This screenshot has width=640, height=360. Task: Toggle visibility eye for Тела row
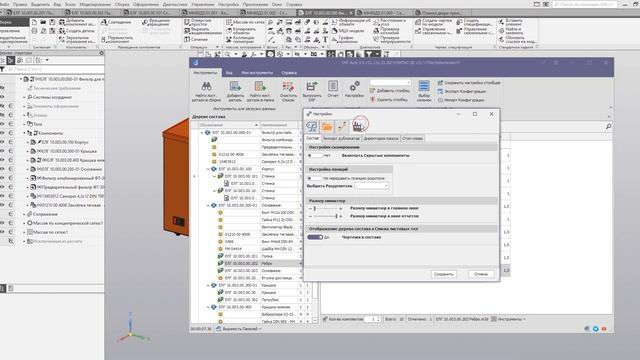click(2, 124)
